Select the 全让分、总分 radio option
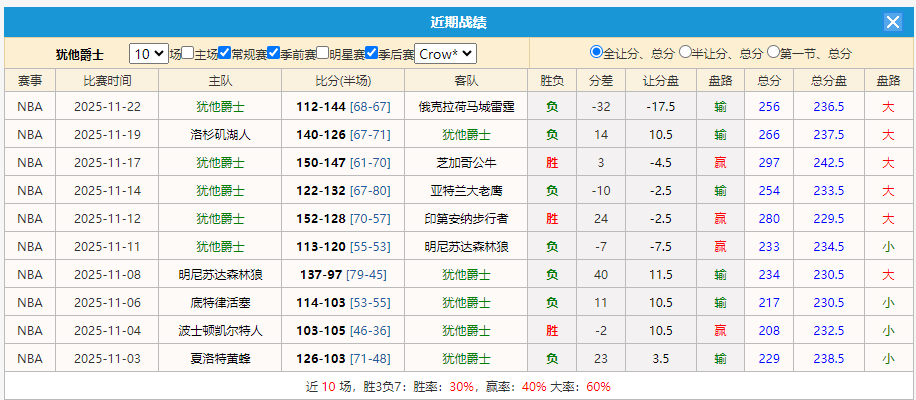916x400 pixels. click(597, 52)
